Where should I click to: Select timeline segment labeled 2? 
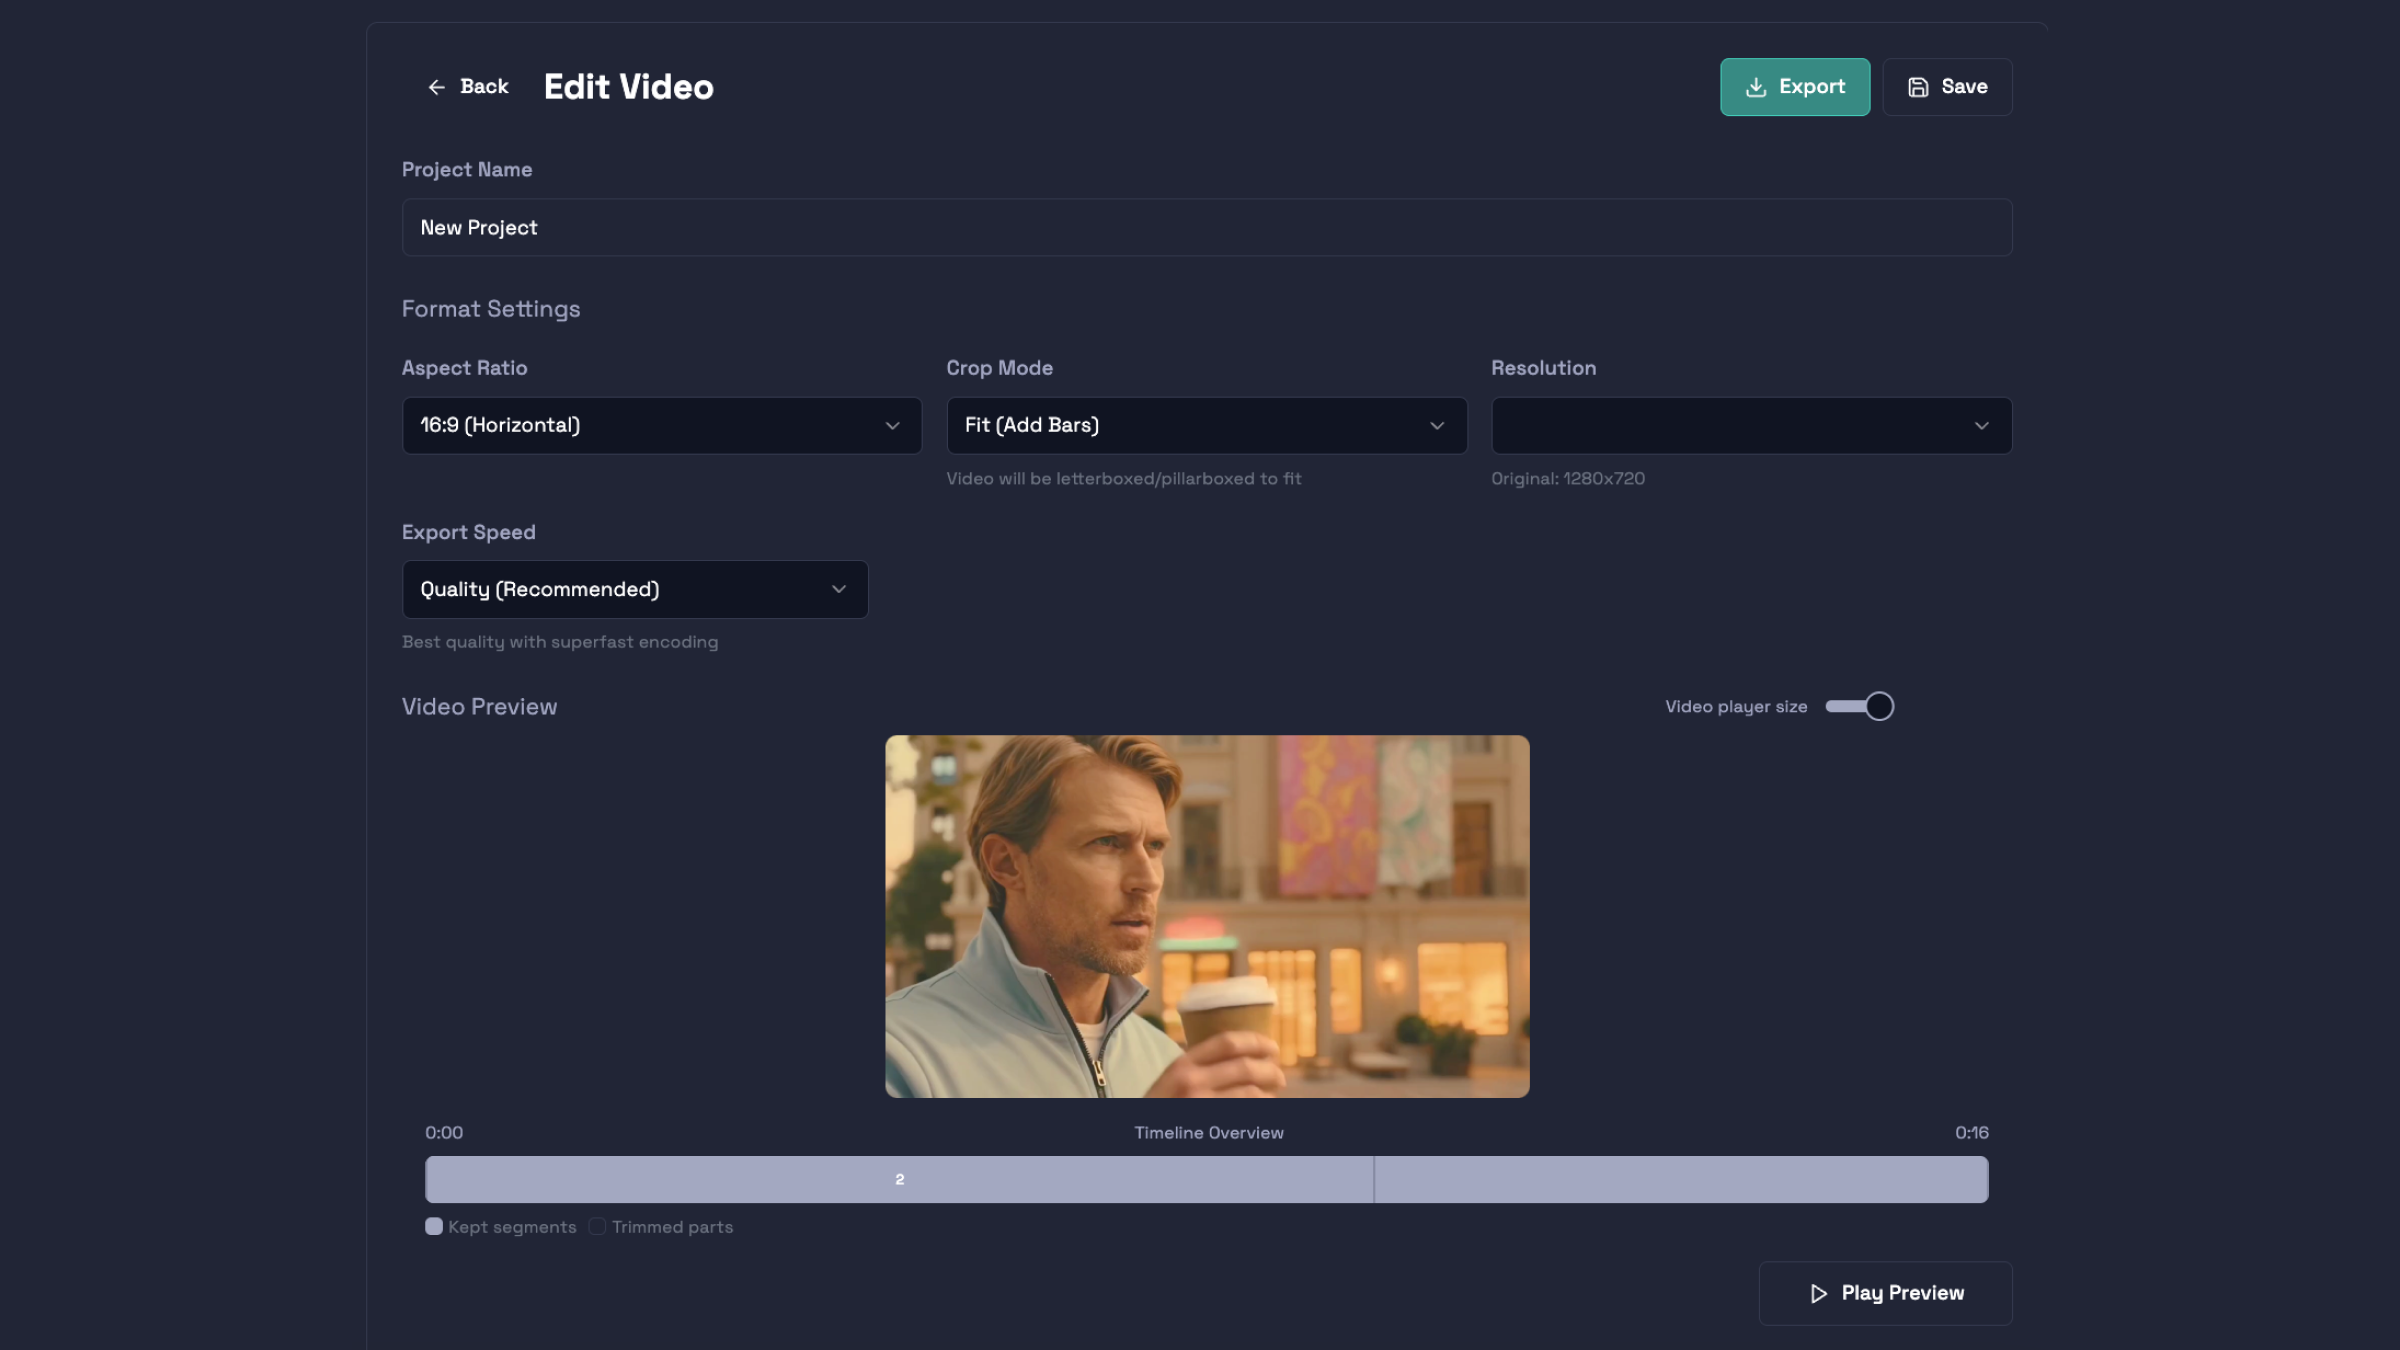(899, 1180)
